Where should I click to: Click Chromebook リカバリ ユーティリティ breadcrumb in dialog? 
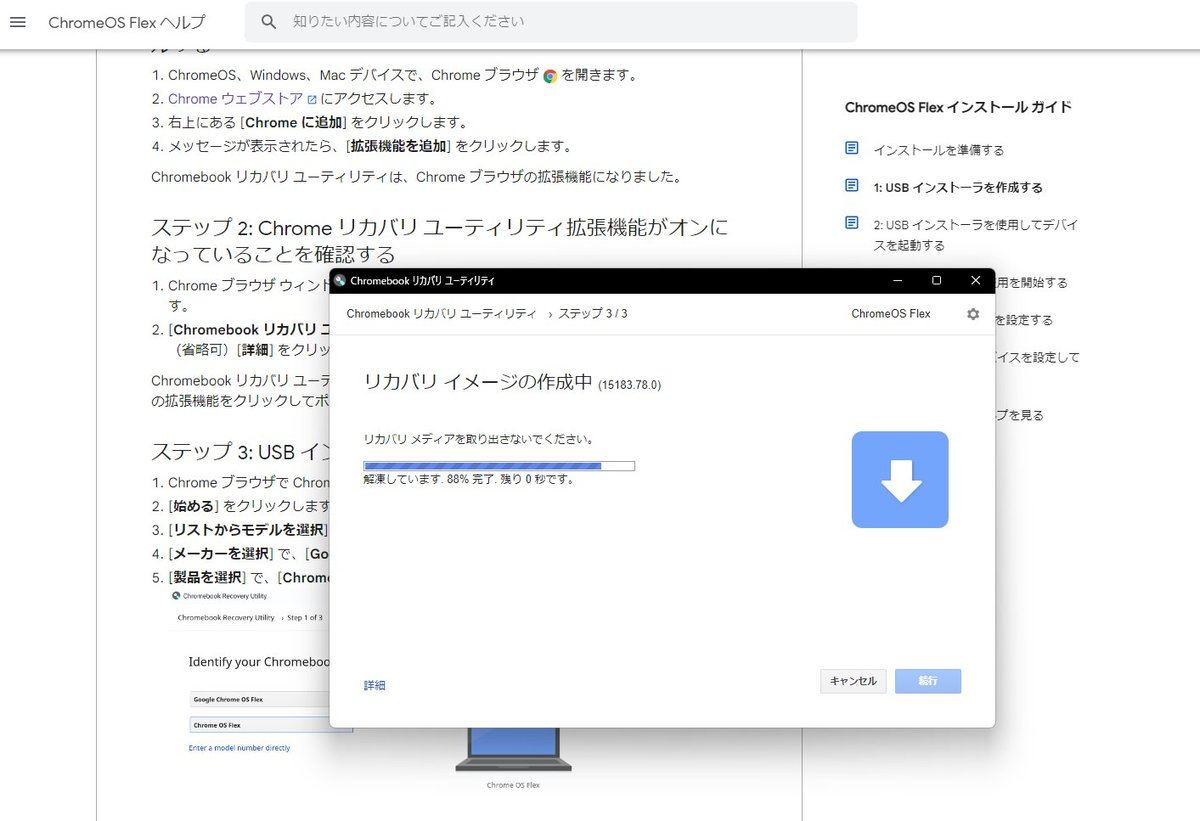441,314
